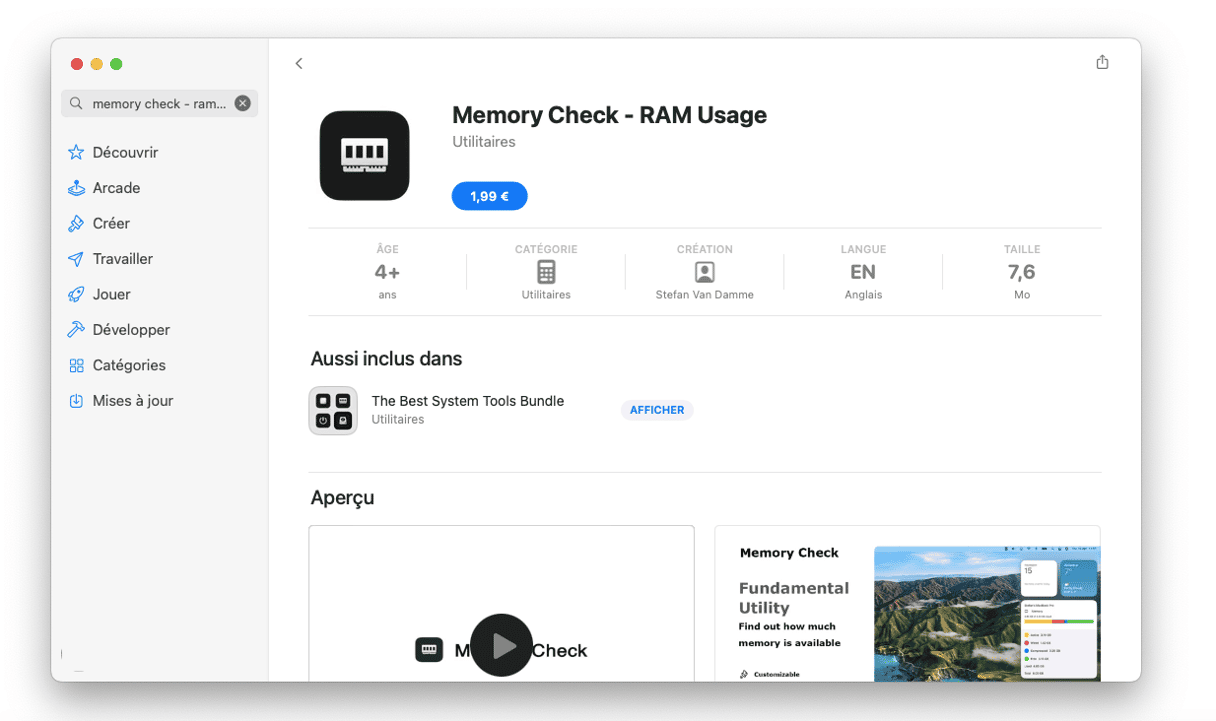This screenshot has width=1216, height=721.
Task: Click the Développer hammer icon
Action: [76, 330]
